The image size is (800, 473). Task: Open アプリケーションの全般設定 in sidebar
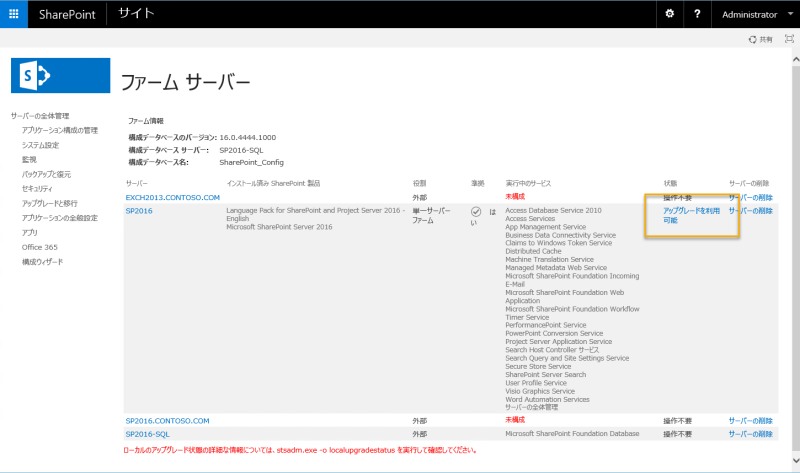click(x=60, y=218)
